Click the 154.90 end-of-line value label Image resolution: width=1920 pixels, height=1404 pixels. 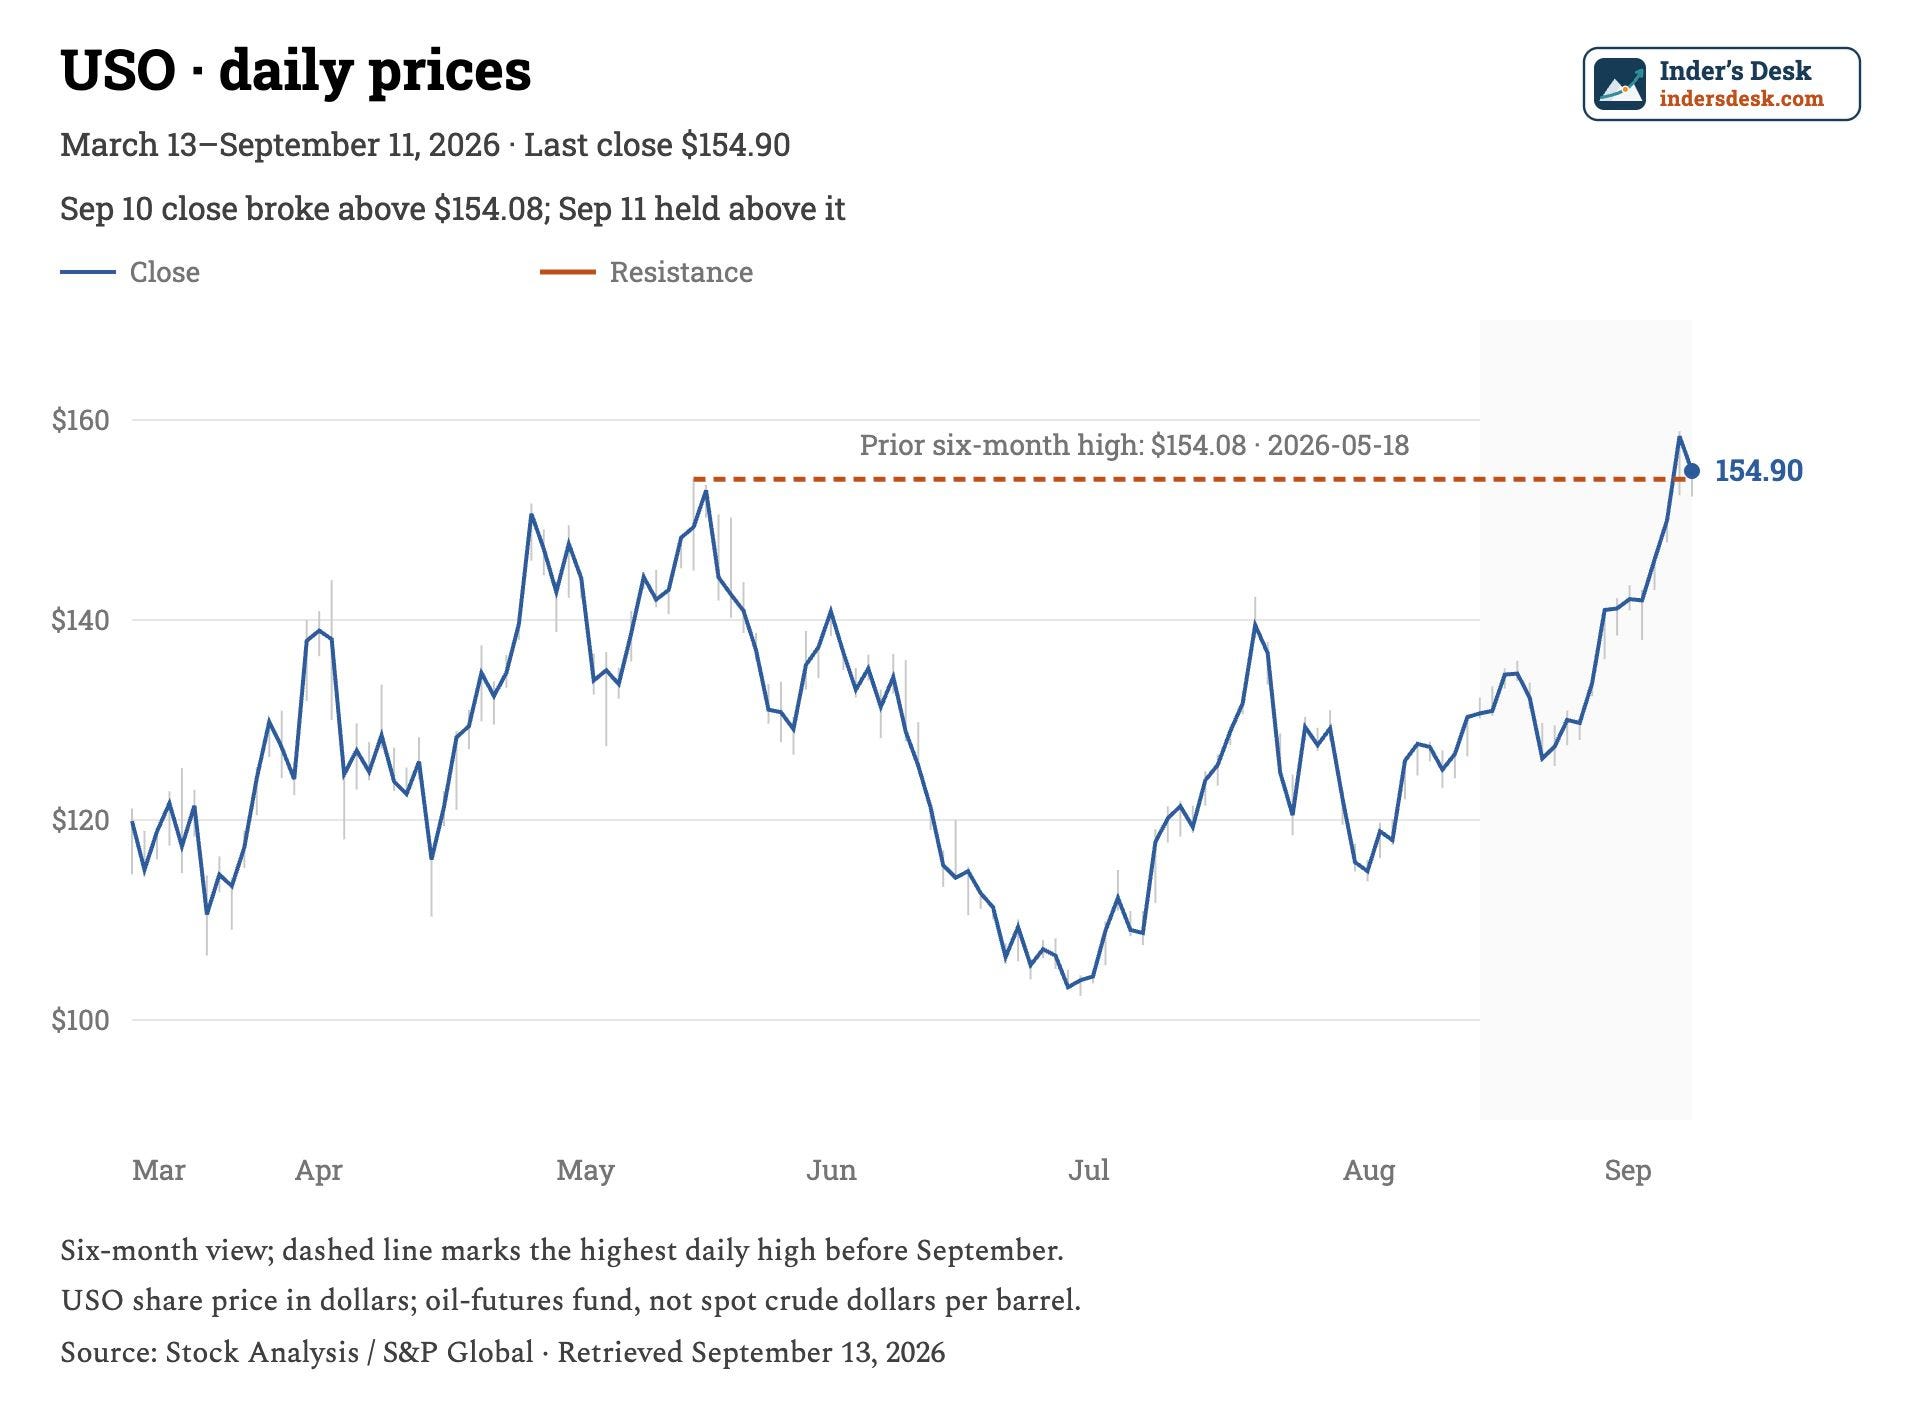pyautogui.click(x=1759, y=471)
